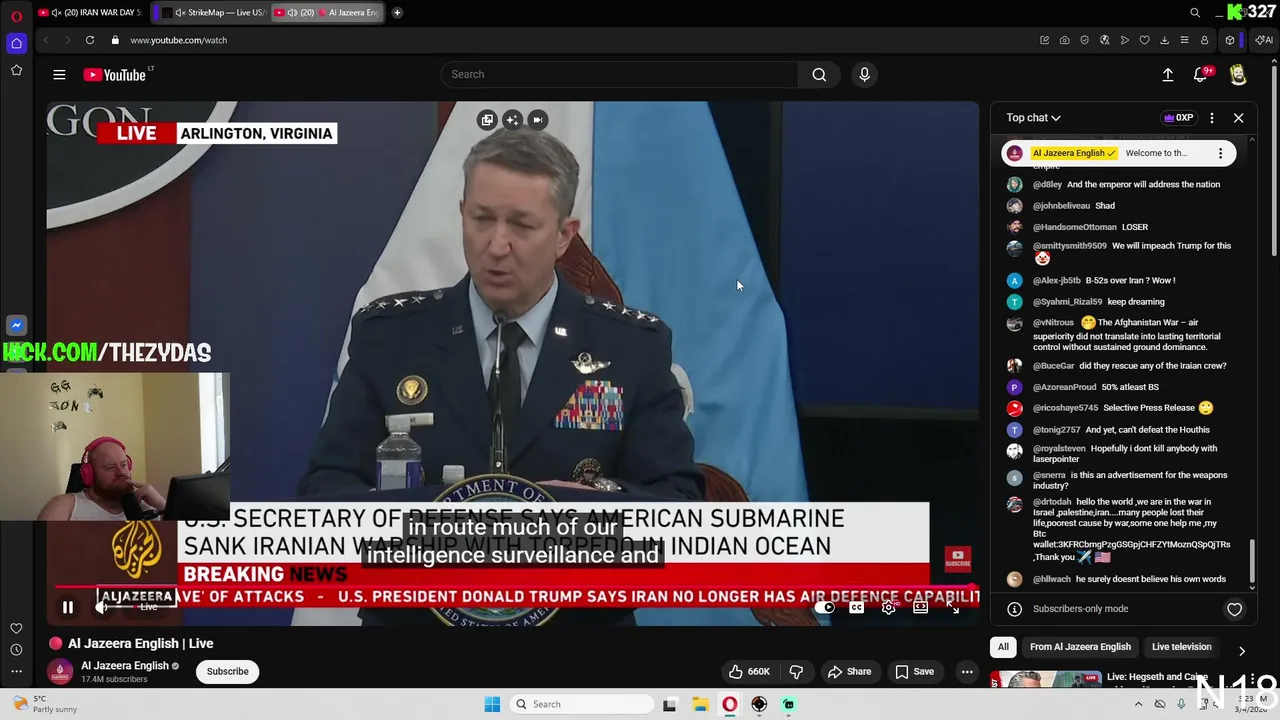This screenshot has height=720, width=1280.
Task: Open Opera AI assistant button
Action: [x=1264, y=40]
